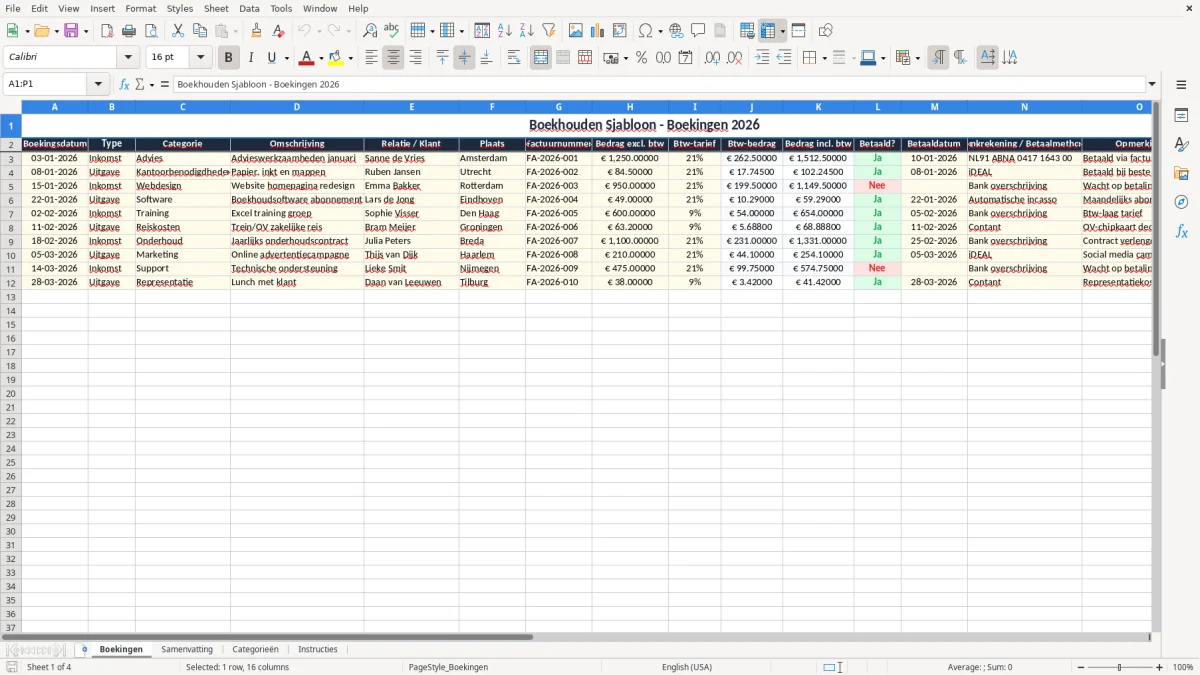This screenshot has width=1200, height=675.
Task: Open the sidebar Navigator compass icon
Action: [1181, 202]
